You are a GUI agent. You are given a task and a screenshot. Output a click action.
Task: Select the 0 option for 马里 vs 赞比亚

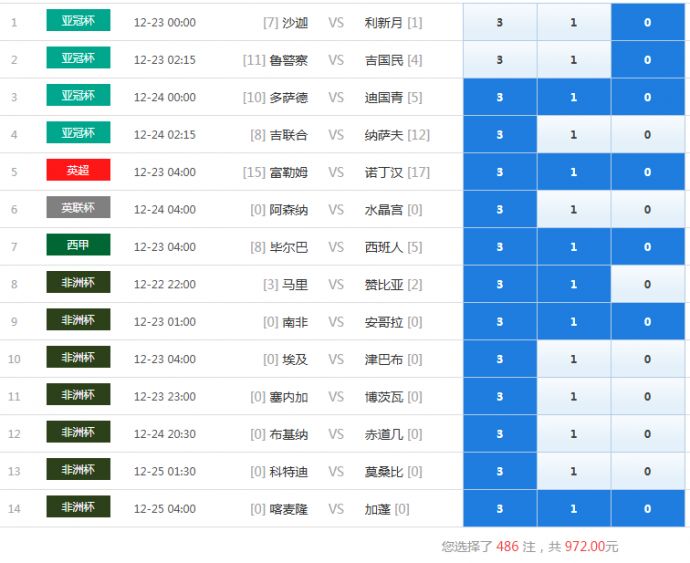coord(647,284)
